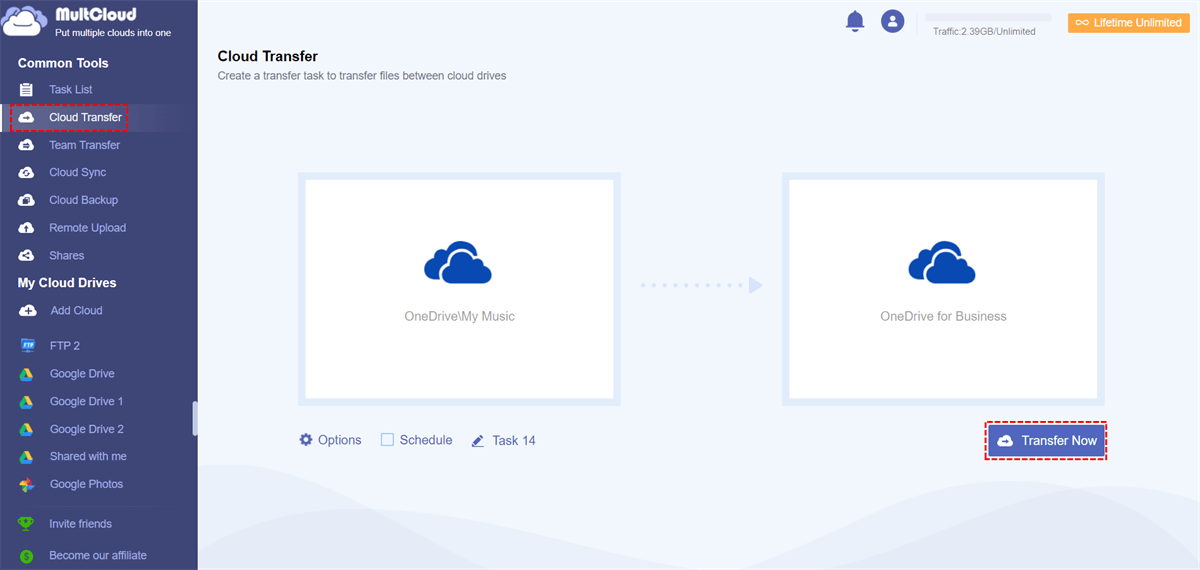Click Invite friends link
Image resolution: width=1200 pixels, height=570 pixels.
(81, 524)
